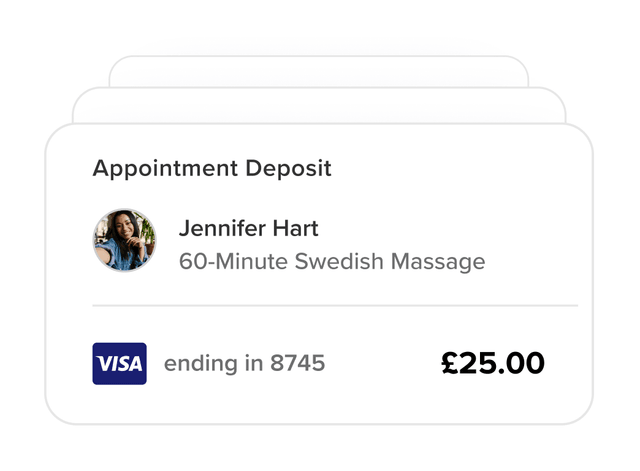Viewport: 640px width, 471px height.
Task: Click the '60-Minute' duration text
Action: [231, 262]
